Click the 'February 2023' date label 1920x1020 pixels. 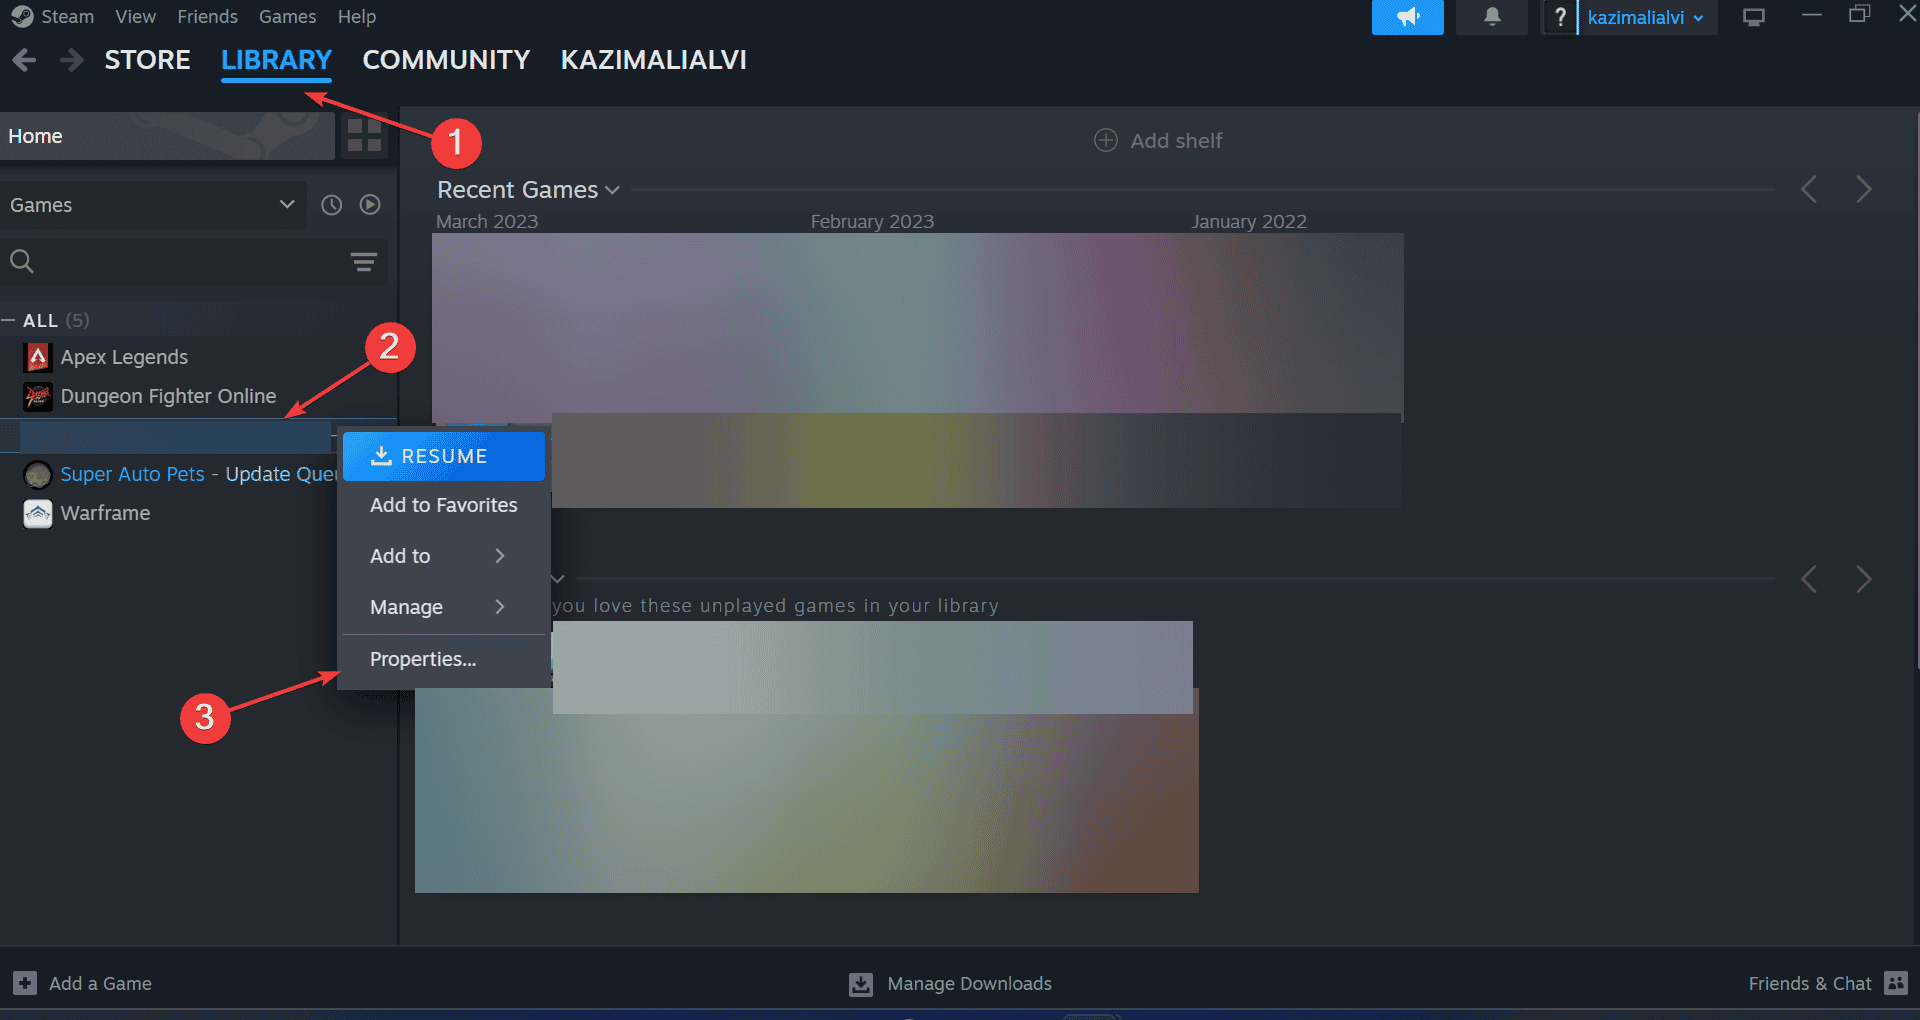(872, 221)
